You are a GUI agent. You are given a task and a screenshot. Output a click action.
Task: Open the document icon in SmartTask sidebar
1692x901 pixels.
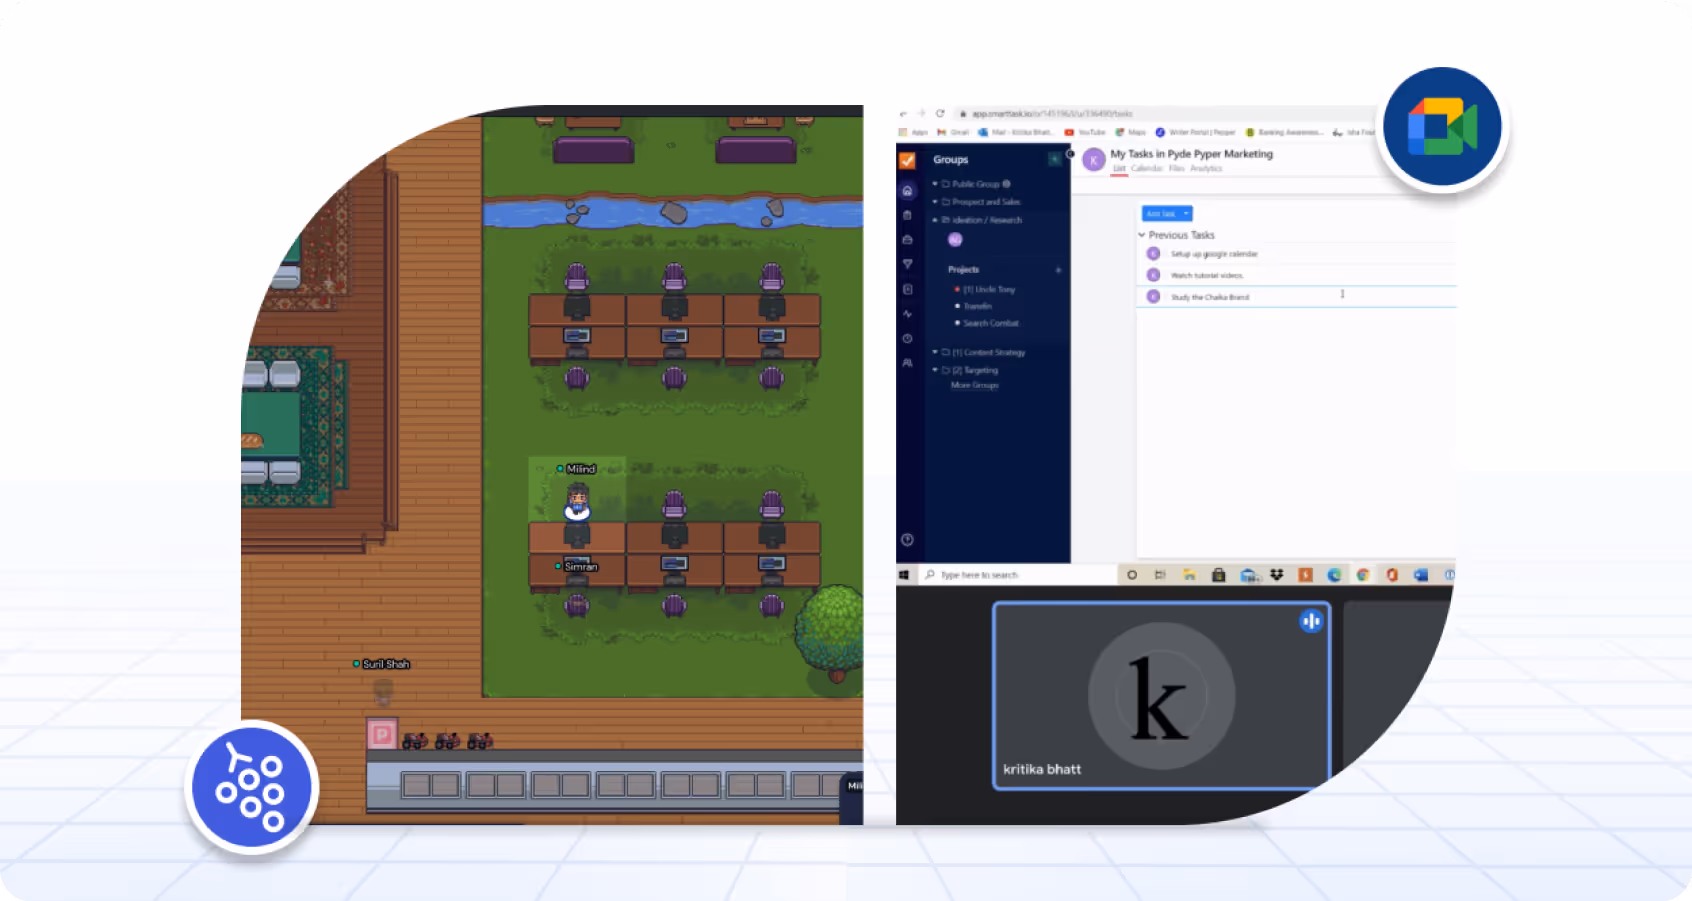tap(907, 289)
